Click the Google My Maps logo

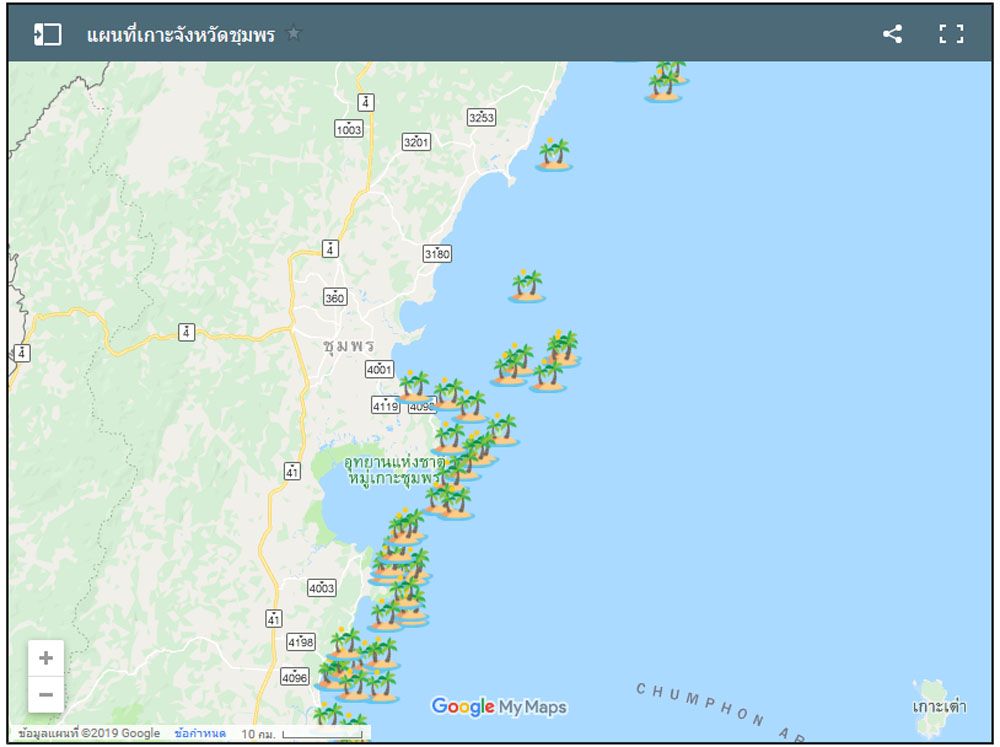pos(499,707)
